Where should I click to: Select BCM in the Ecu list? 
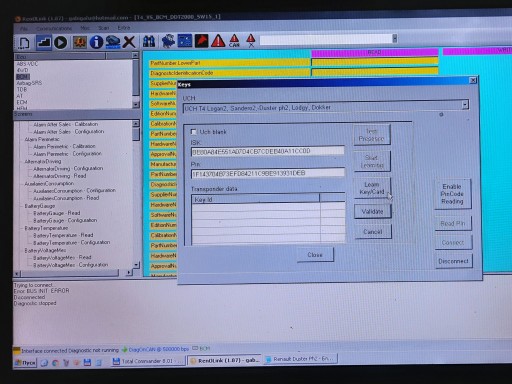(23, 77)
